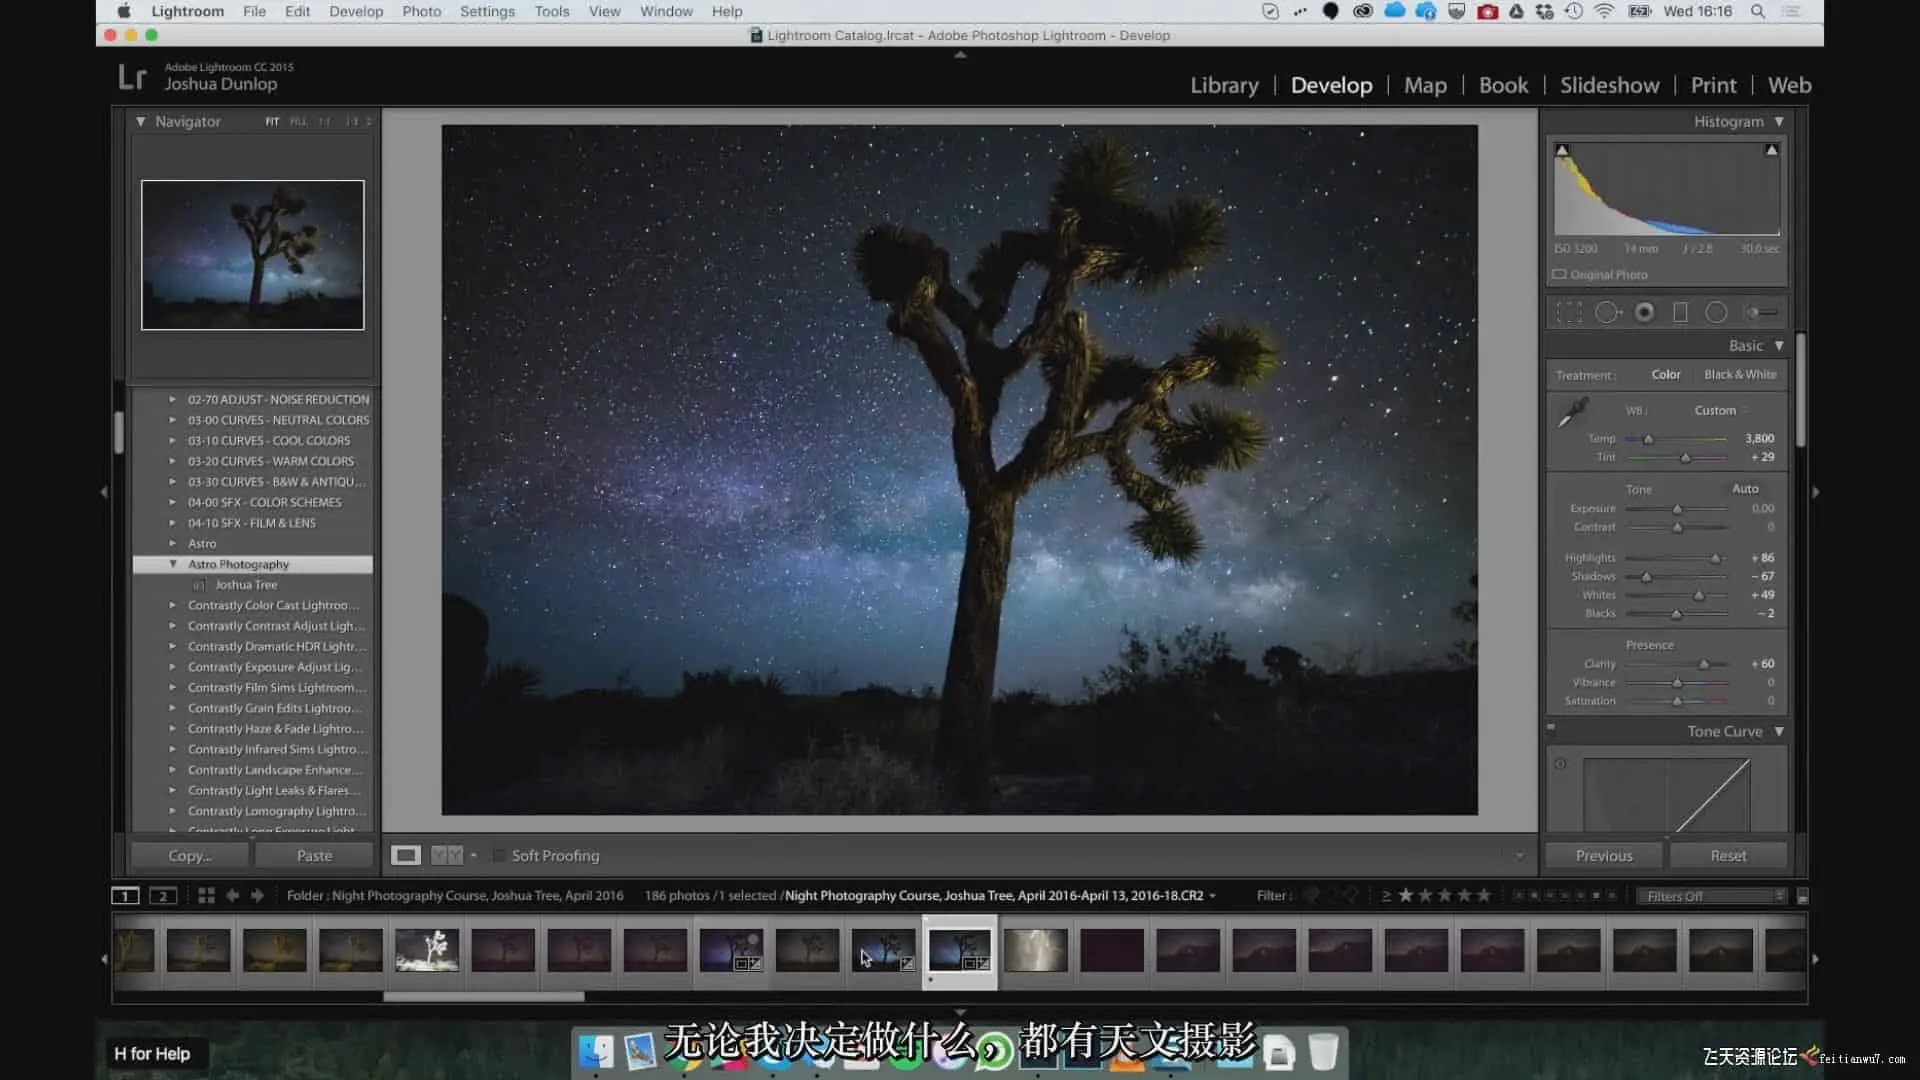Open Grid view from filmstrip bar
Viewport: 1920px width, 1080px height.
[206, 896]
